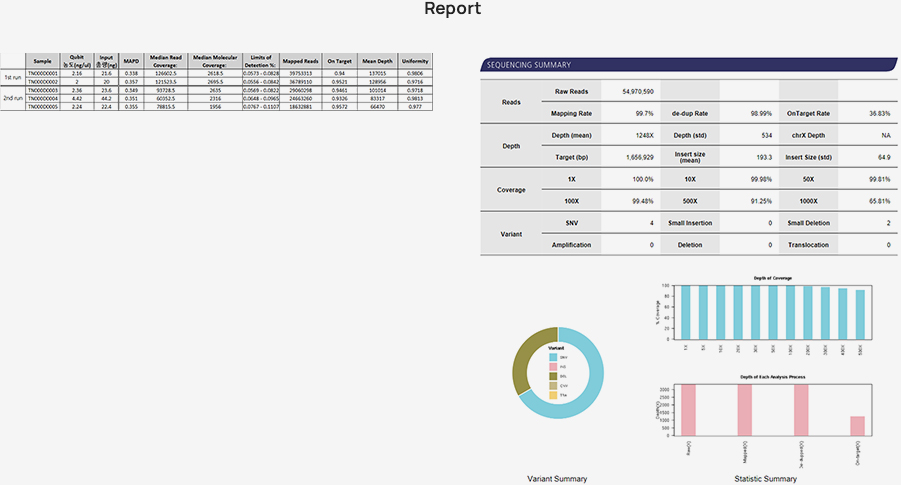Click the Insert Size (std) label
The height and width of the screenshot is (485, 901).
(808, 157)
